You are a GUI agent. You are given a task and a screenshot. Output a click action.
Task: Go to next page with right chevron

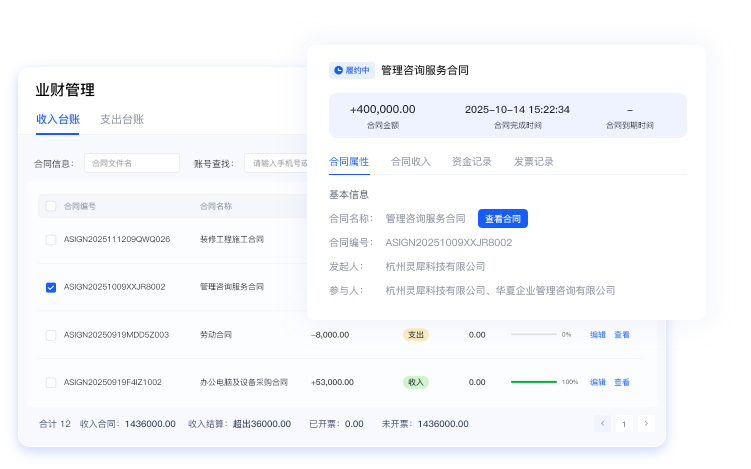pyautogui.click(x=646, y=423)
